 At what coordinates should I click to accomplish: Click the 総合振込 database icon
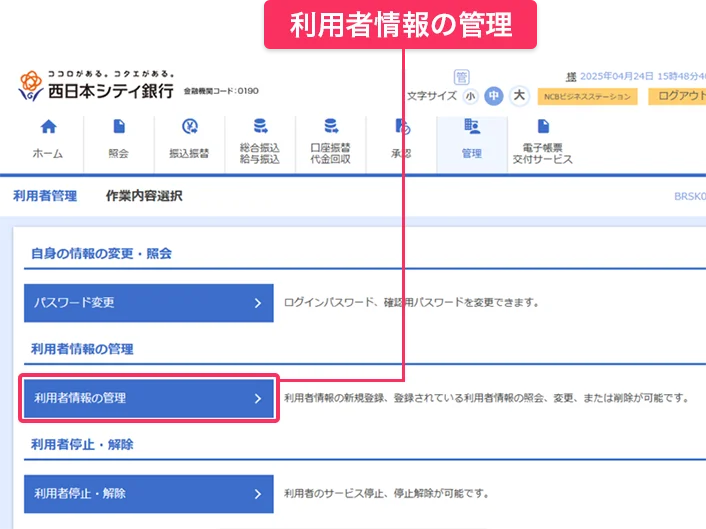click(x=260, y=126)
